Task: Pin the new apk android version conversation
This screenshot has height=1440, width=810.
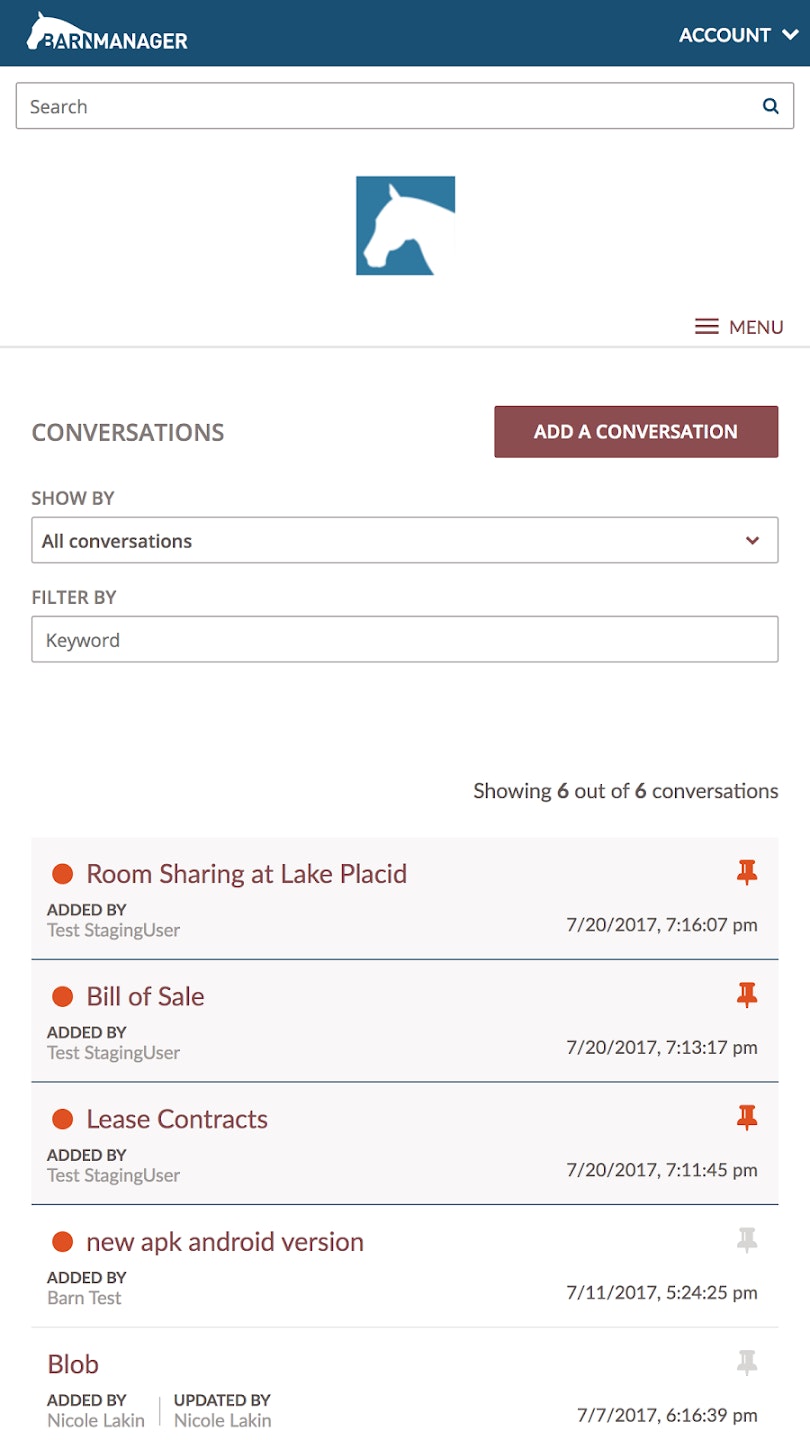Action: coord(746,1241)
